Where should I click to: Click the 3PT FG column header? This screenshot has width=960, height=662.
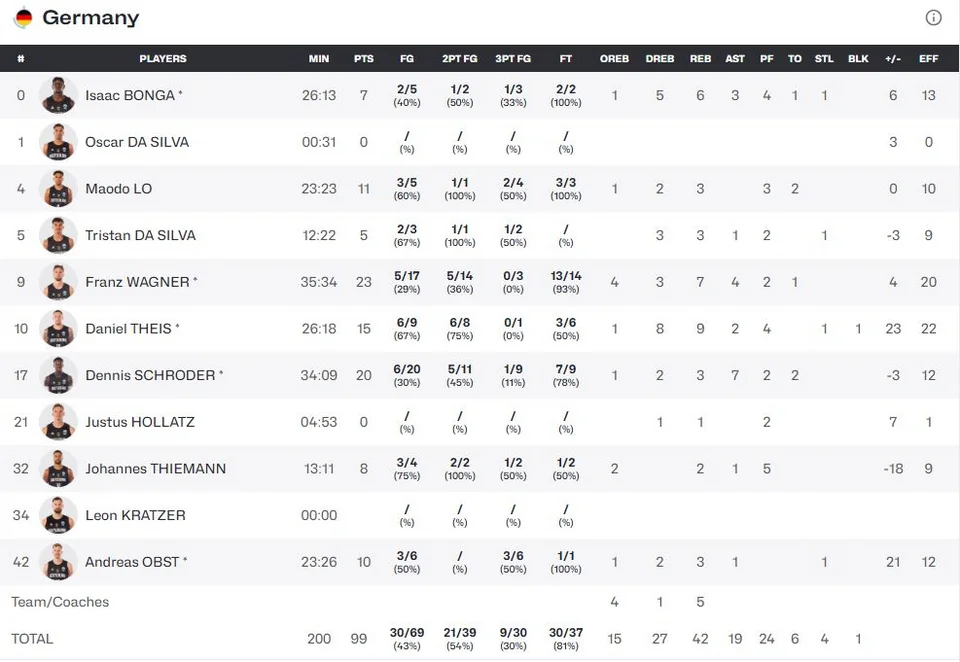pyautogui.click(x=513, y=59)
